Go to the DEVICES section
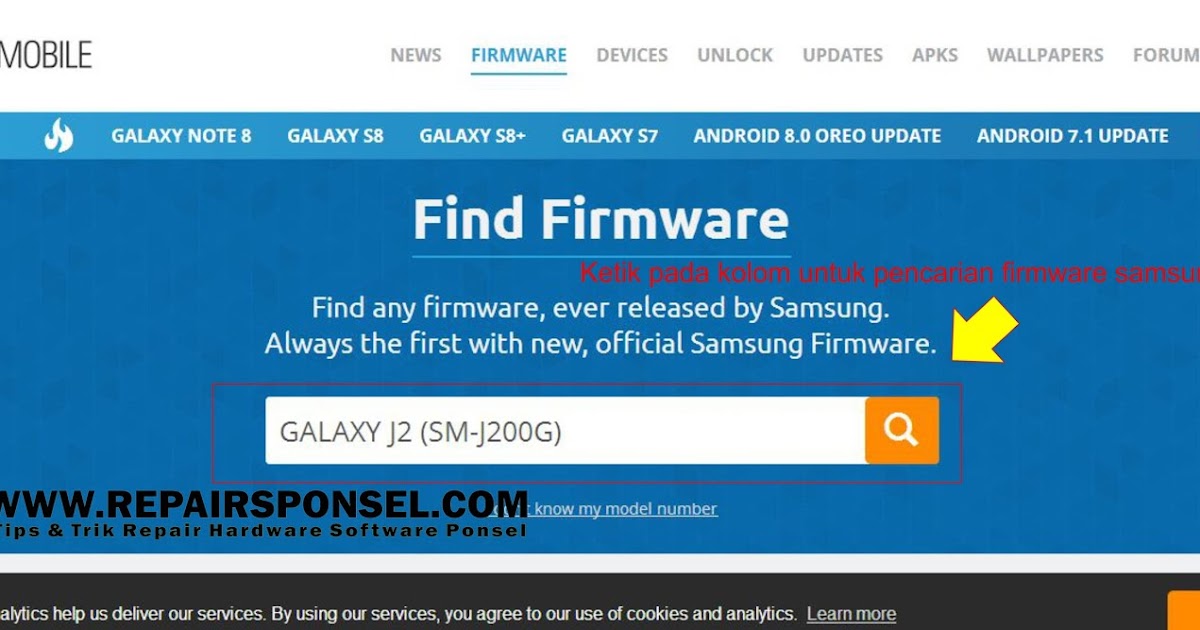 pyautogui.click(x=632, y=55)
